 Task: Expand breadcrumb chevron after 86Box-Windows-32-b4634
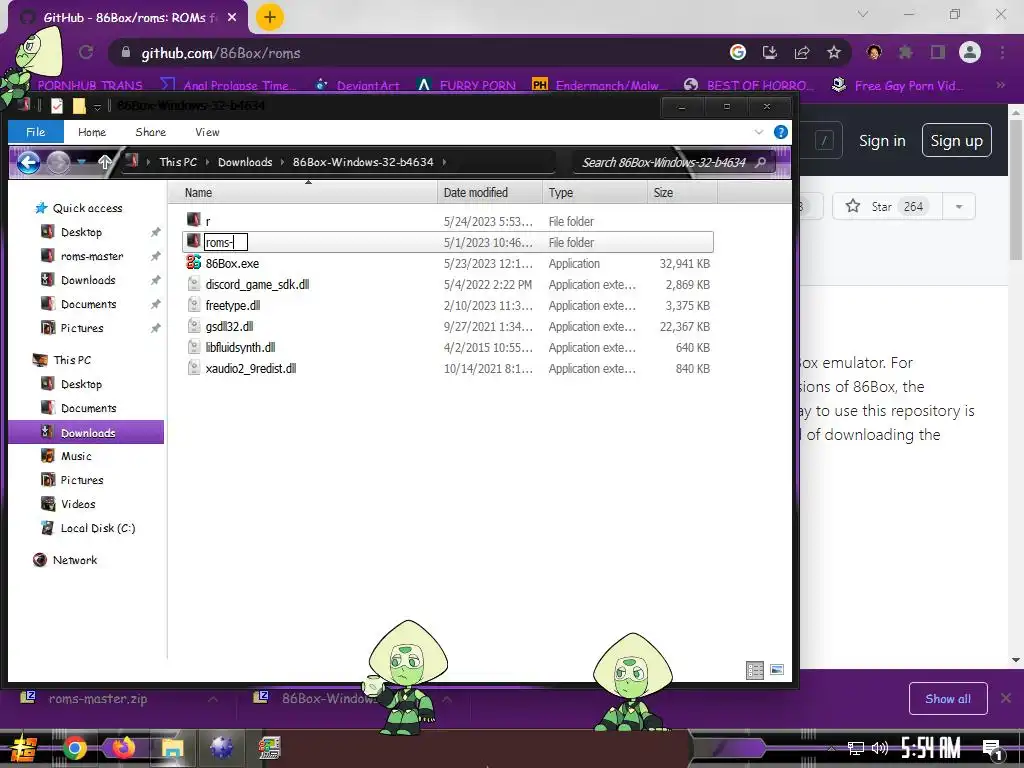(444, 162)
